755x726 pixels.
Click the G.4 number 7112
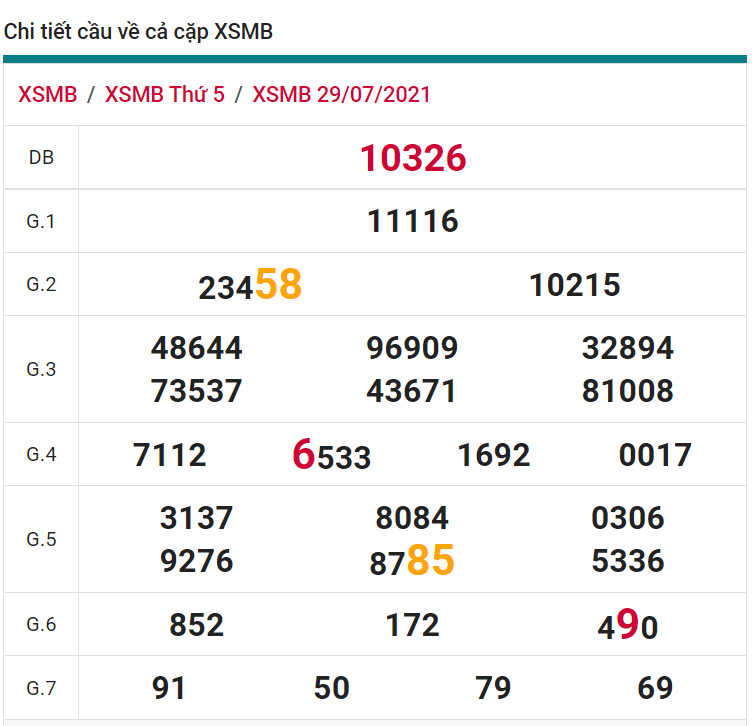(170, 455)
